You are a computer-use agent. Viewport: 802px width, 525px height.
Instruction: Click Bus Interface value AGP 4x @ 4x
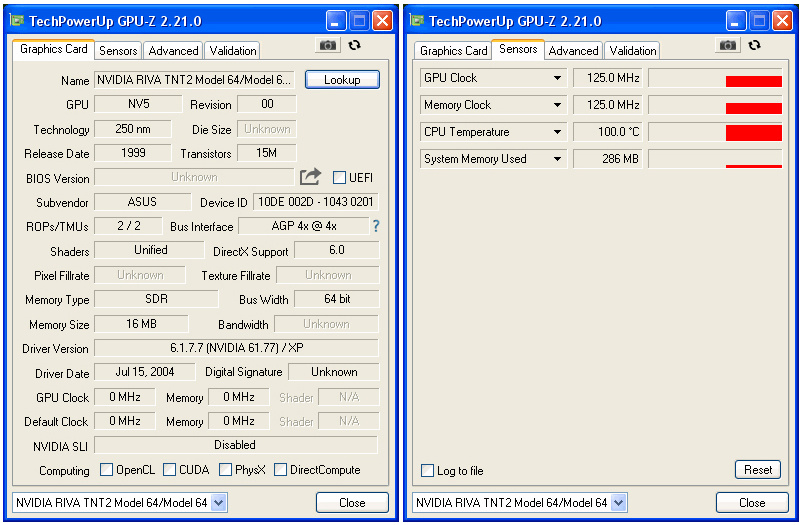tap(304, 226)
